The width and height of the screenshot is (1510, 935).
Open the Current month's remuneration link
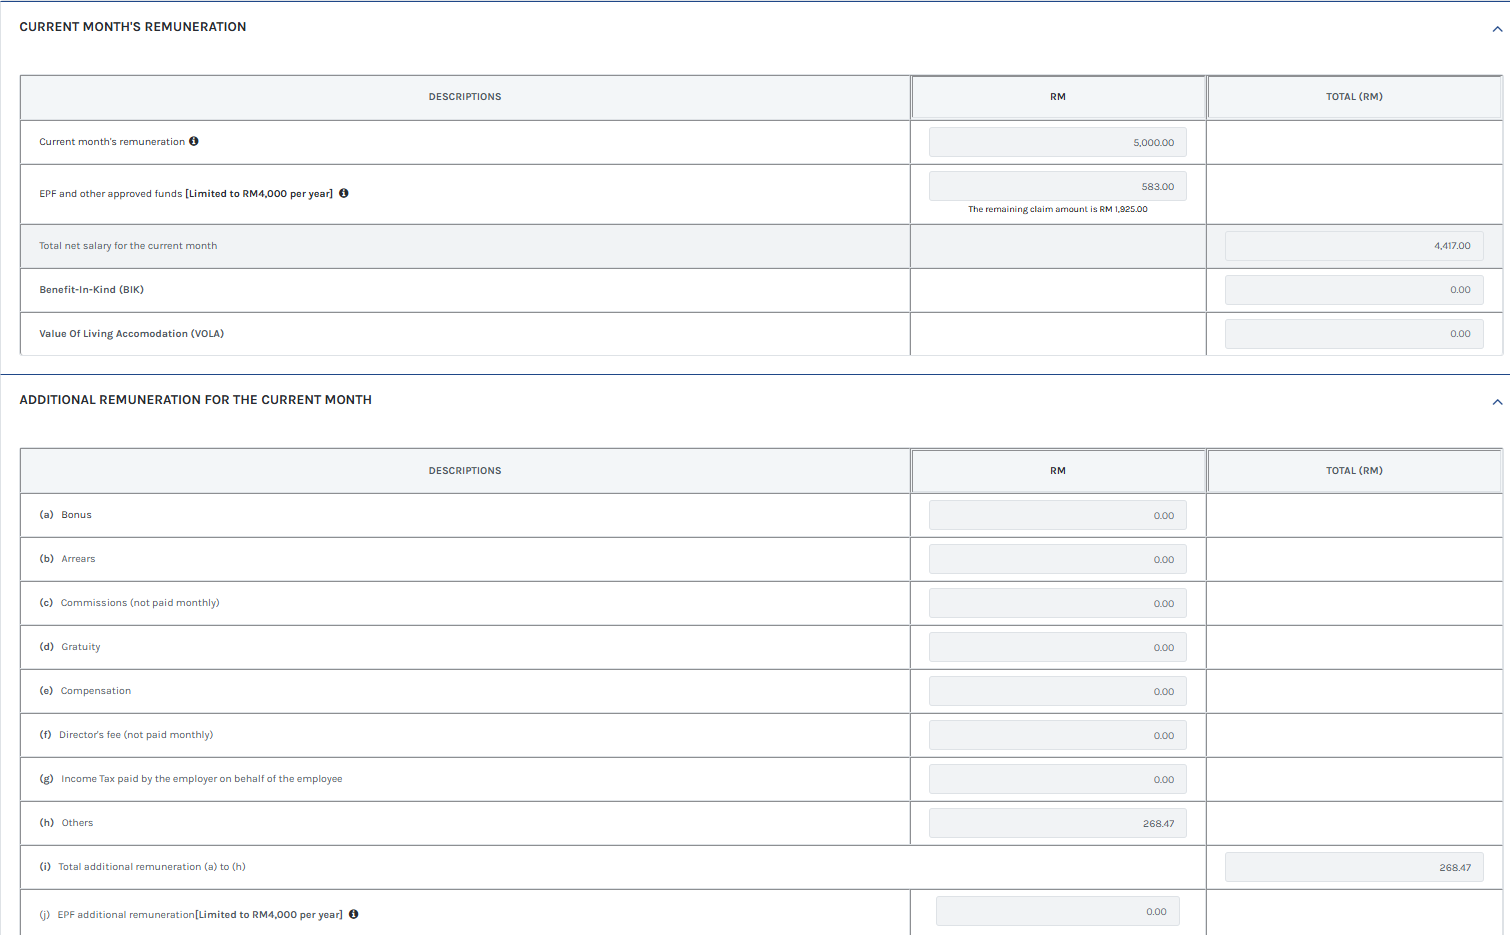coord(110,141)
